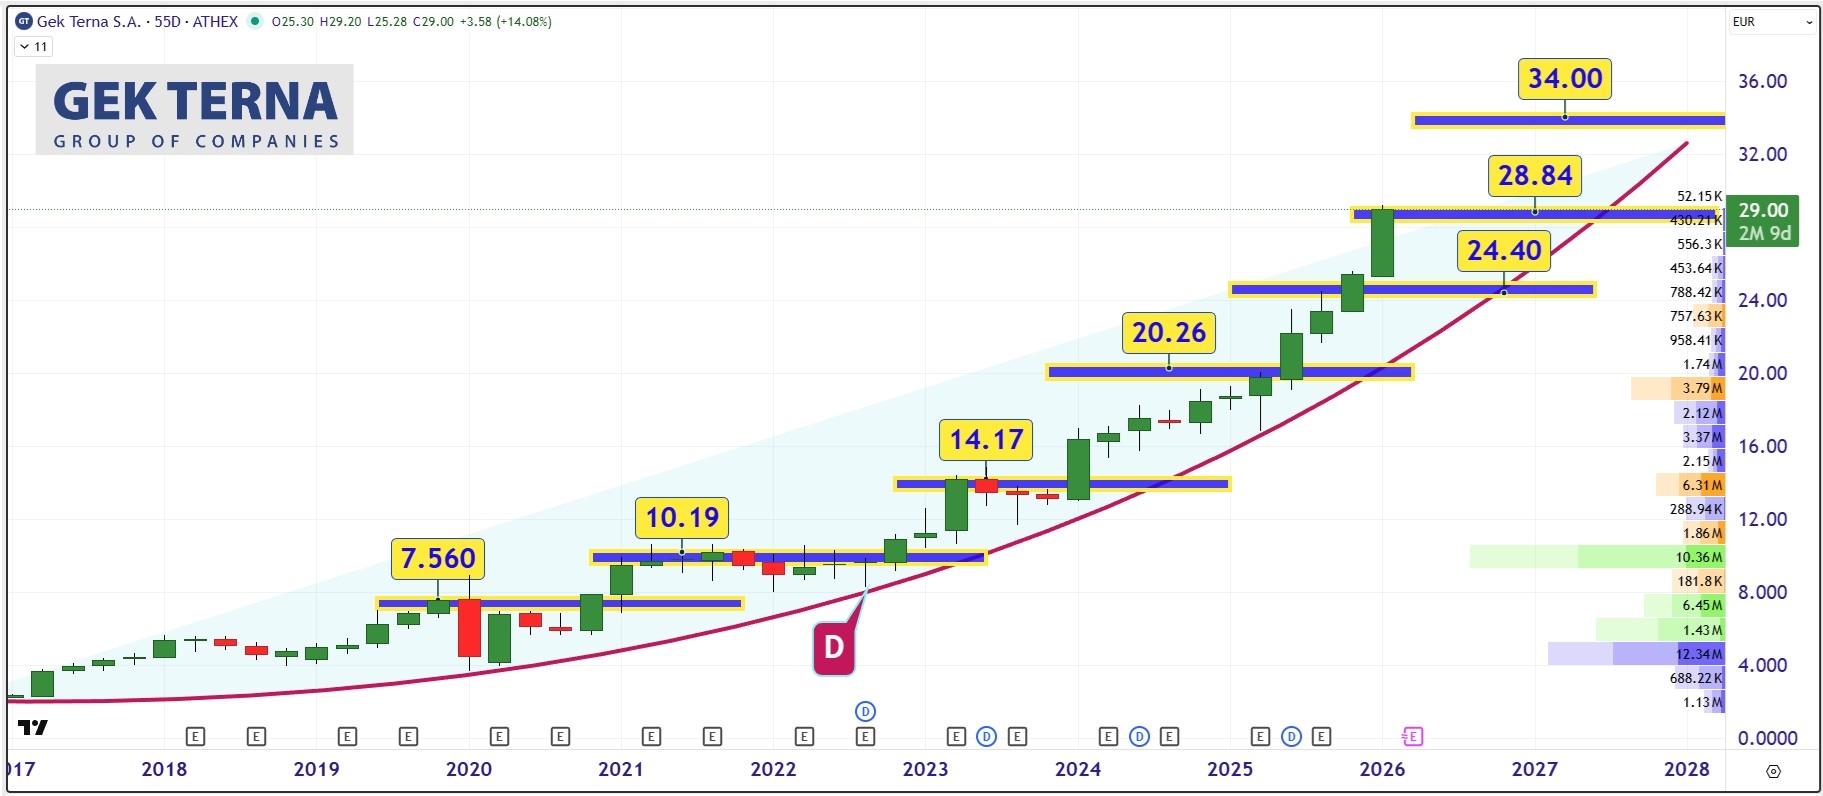Open the blue dividend D marker in 2023
This screenshot has width=1823, height=796.
[986, 737]
